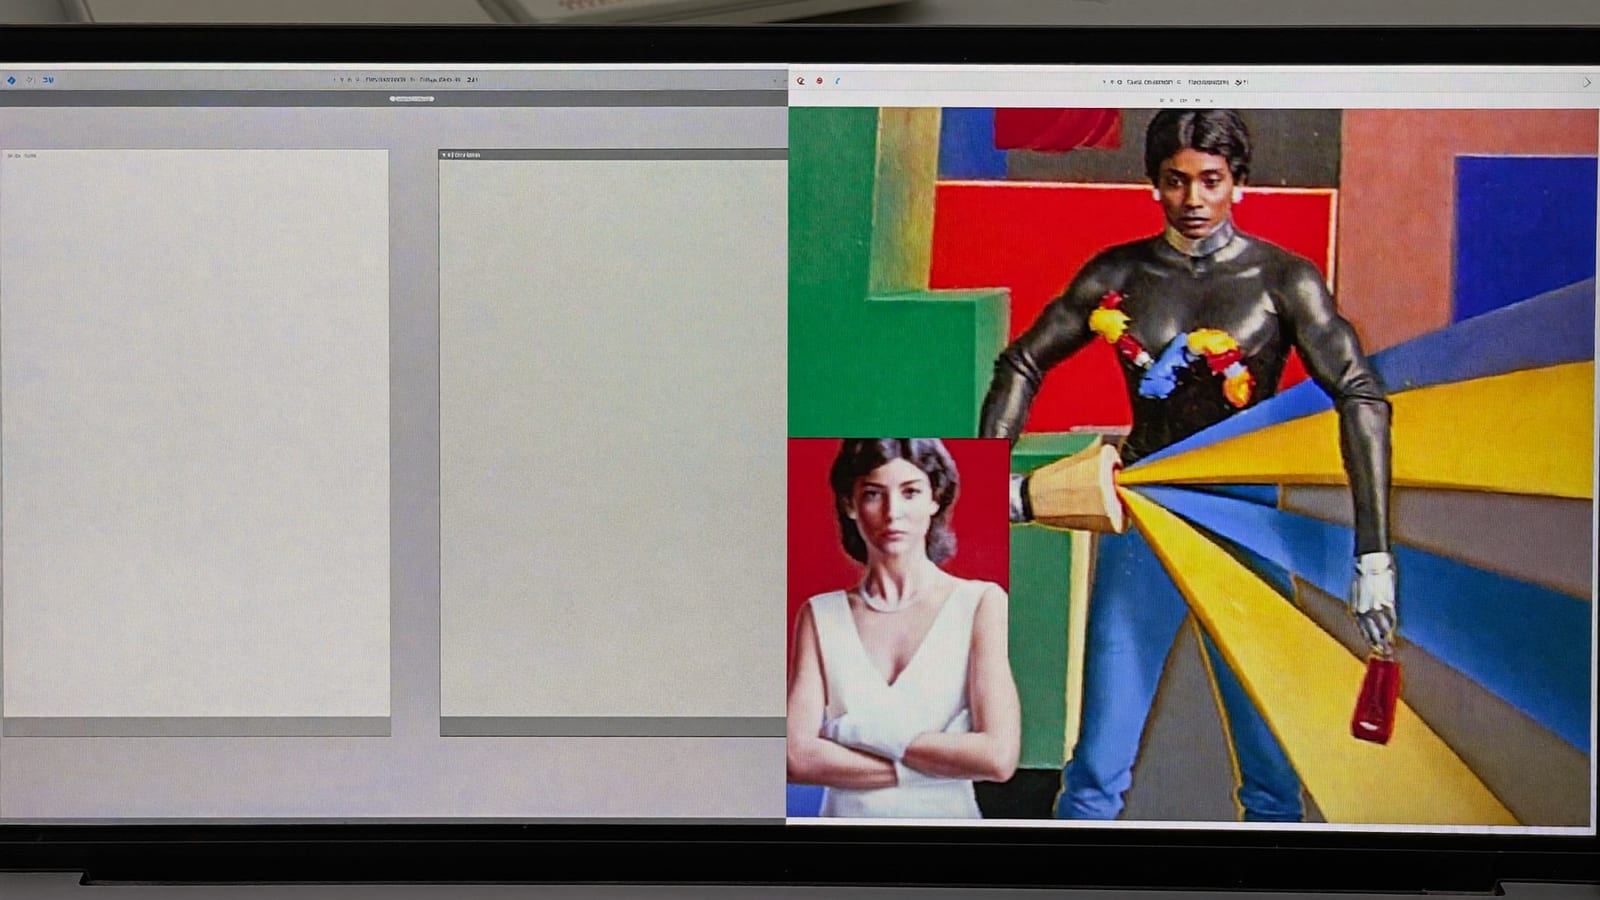Click the white pill-shaped control in the dark bar
The width and height of the screenshot is (1600, 900).
[x=411, y=99]
